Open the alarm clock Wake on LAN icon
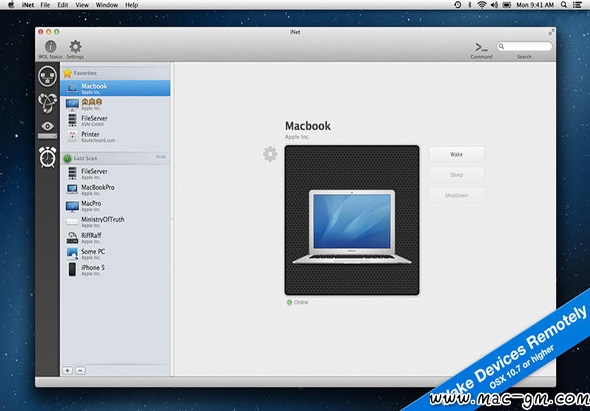This screenshot has width=590, height=411. click(47, 157)
